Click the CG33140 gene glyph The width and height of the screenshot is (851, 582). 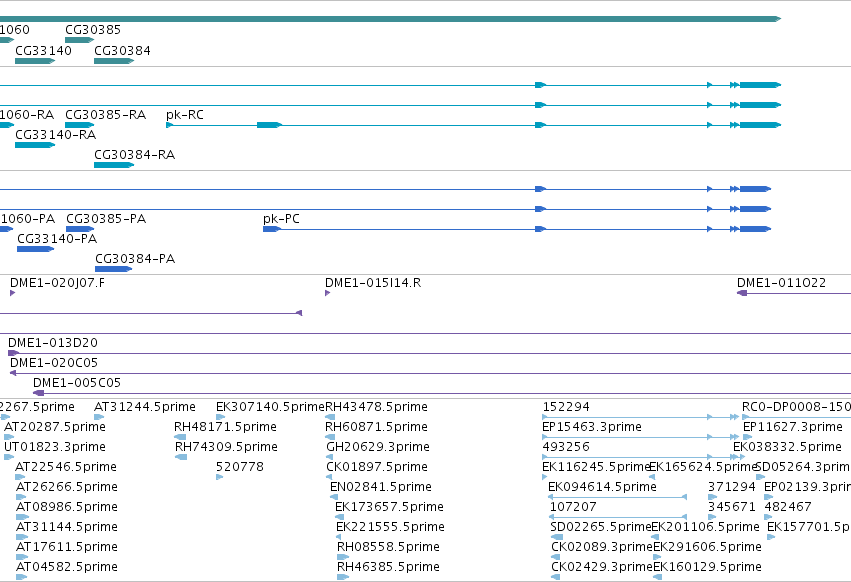point(35,61)
